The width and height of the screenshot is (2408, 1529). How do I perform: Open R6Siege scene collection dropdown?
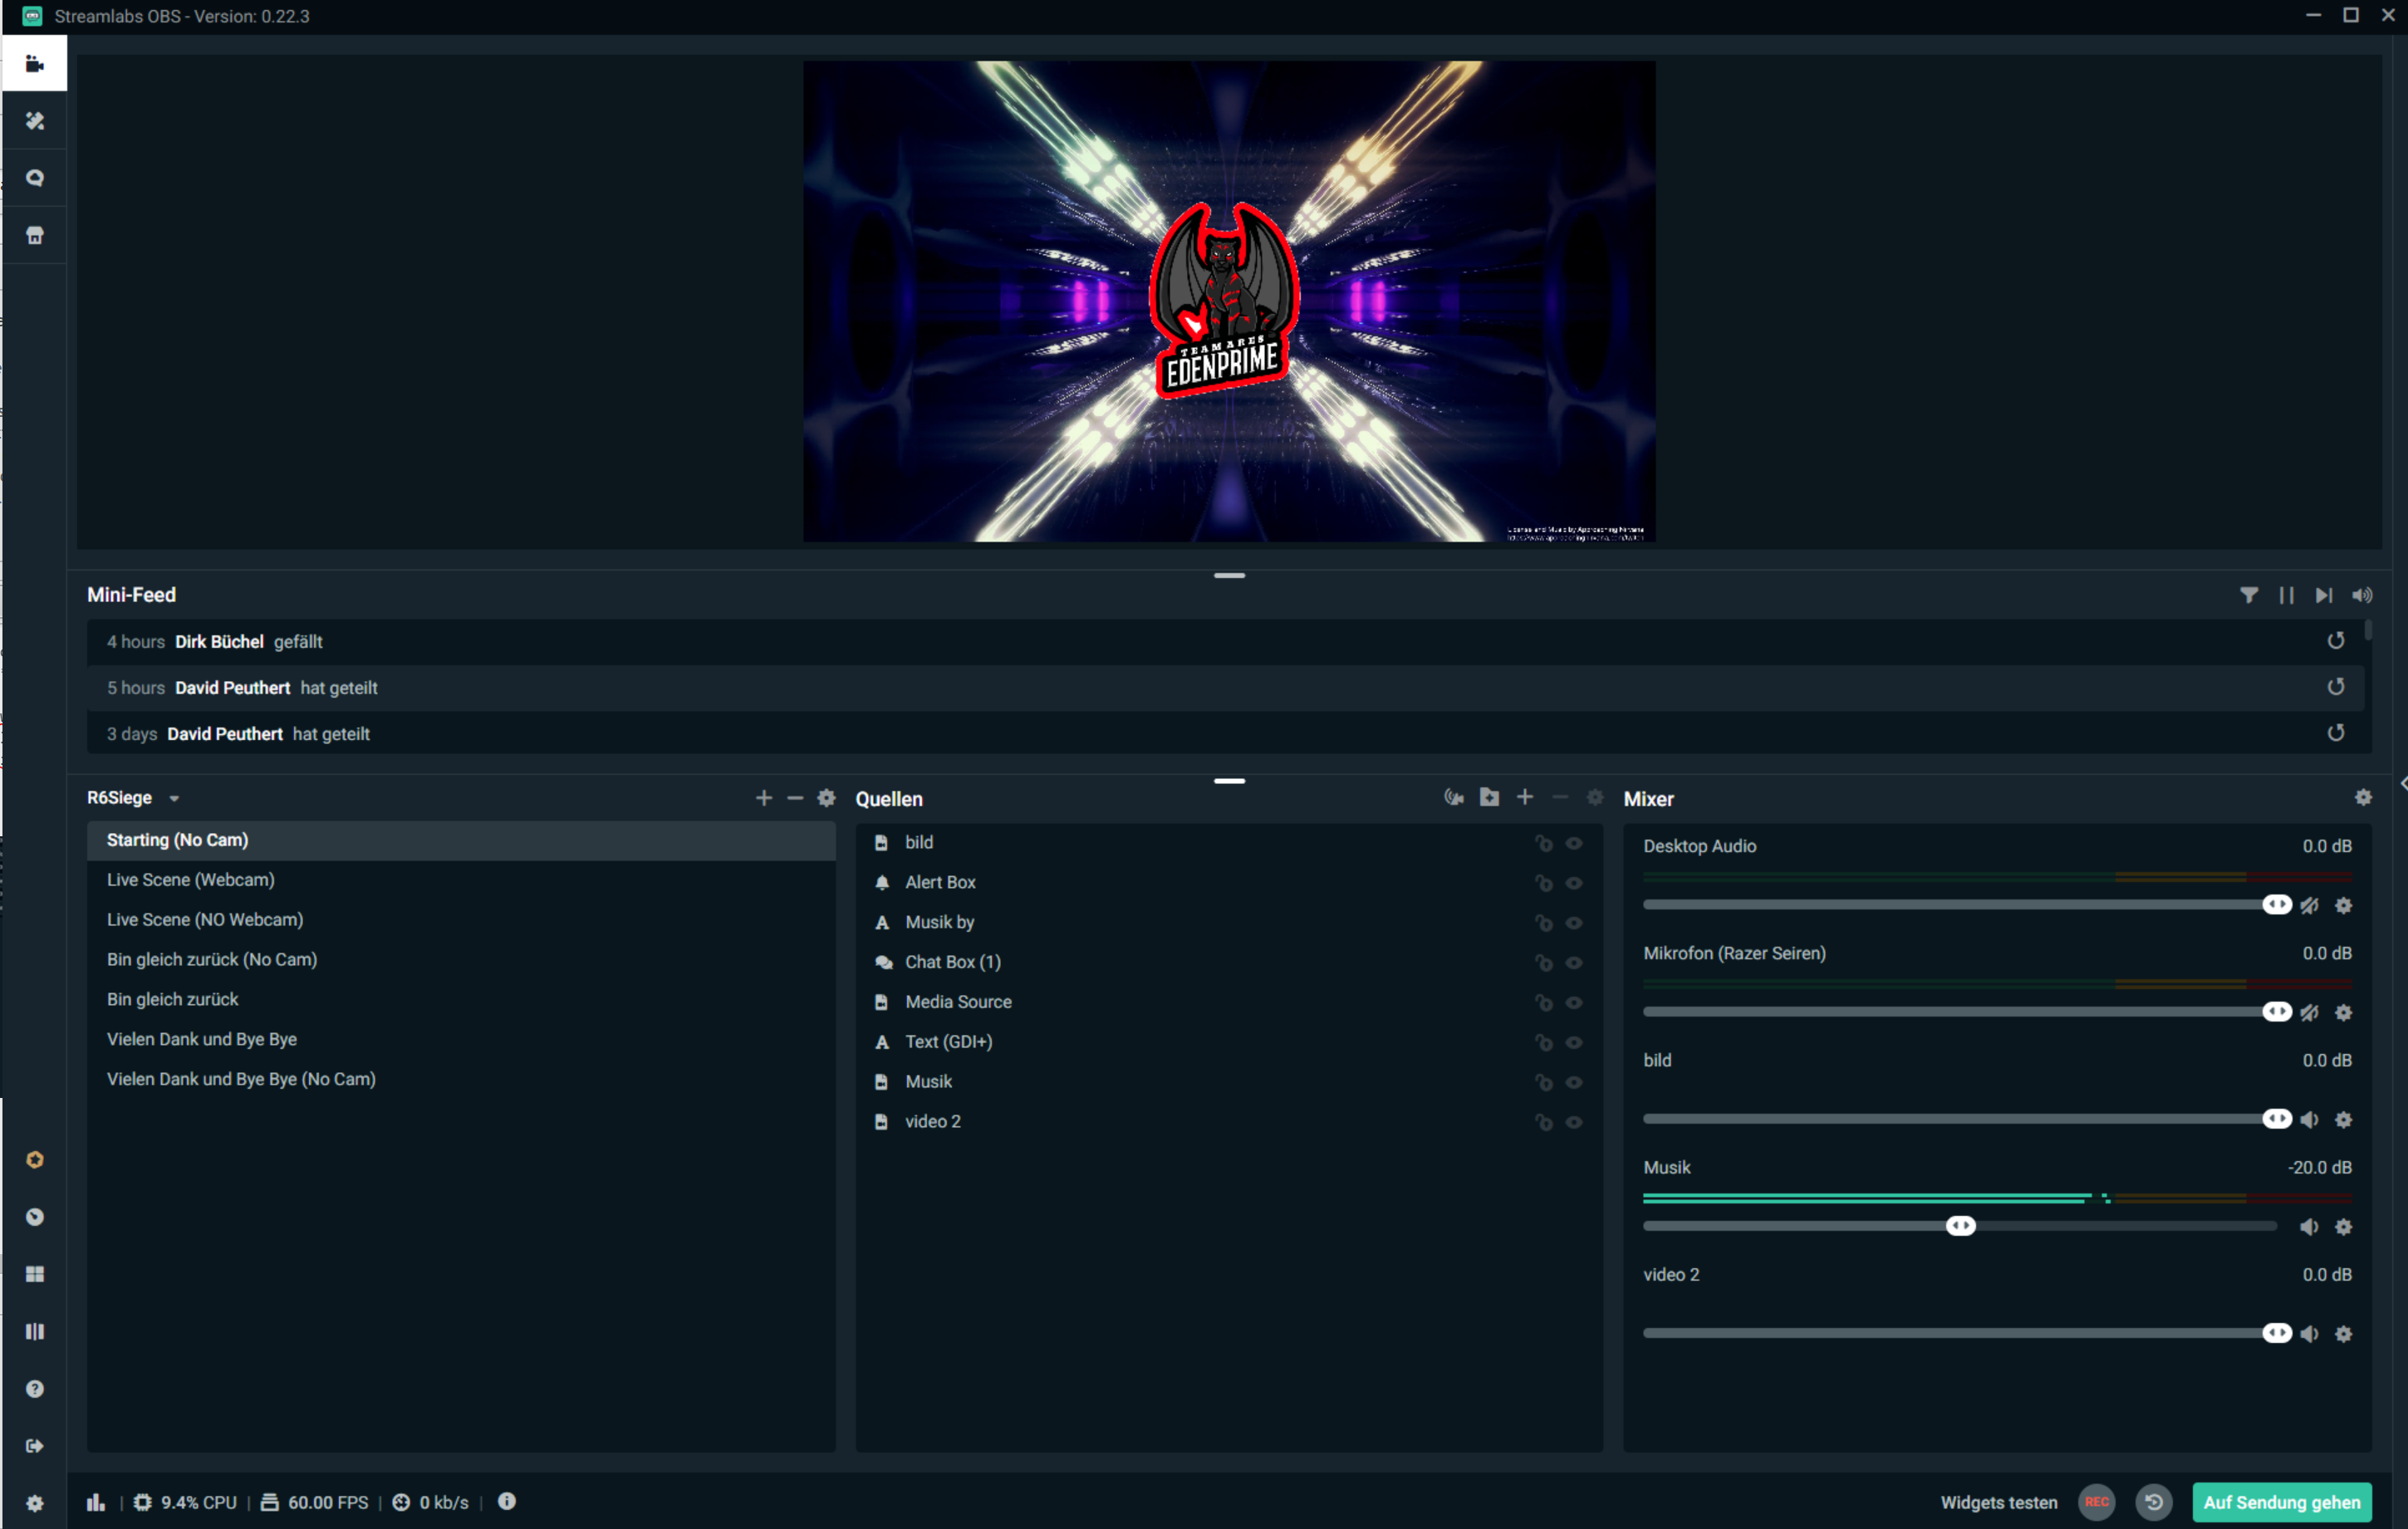[174, 798]
